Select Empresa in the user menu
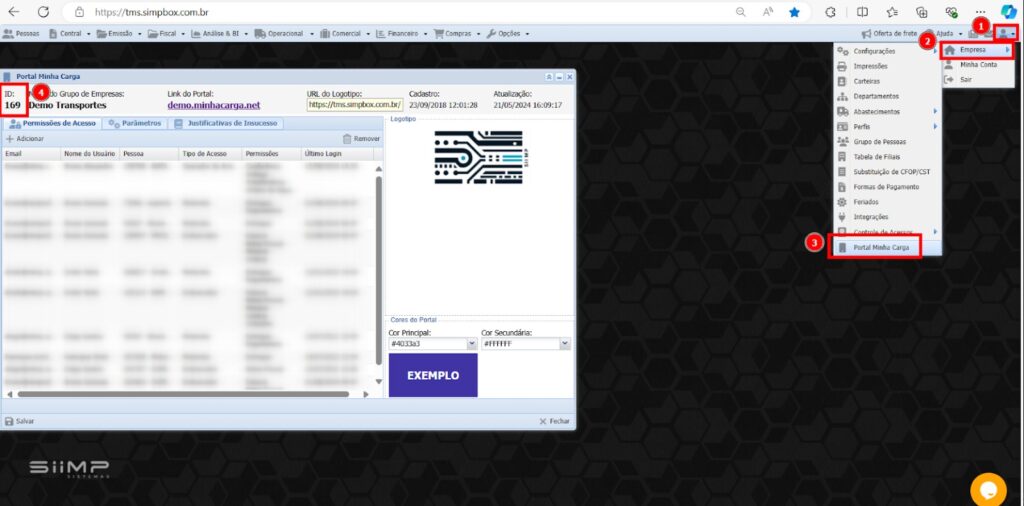The width and height of the screenshot is (1024, 506). point(977,50)
